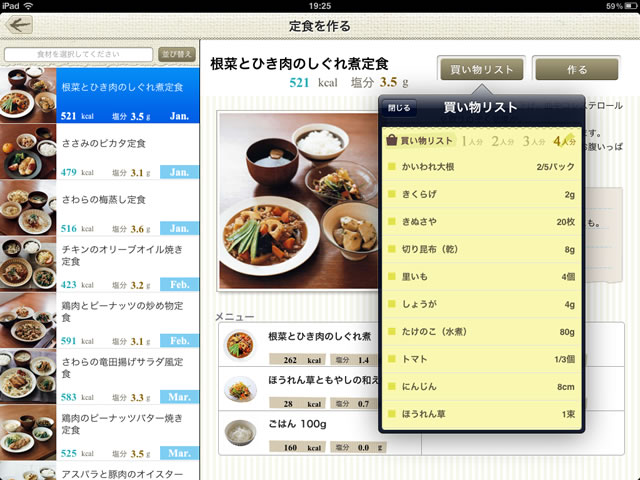Check the きぬさや item box
Screen dimensions: 640x480
[391, 222]
